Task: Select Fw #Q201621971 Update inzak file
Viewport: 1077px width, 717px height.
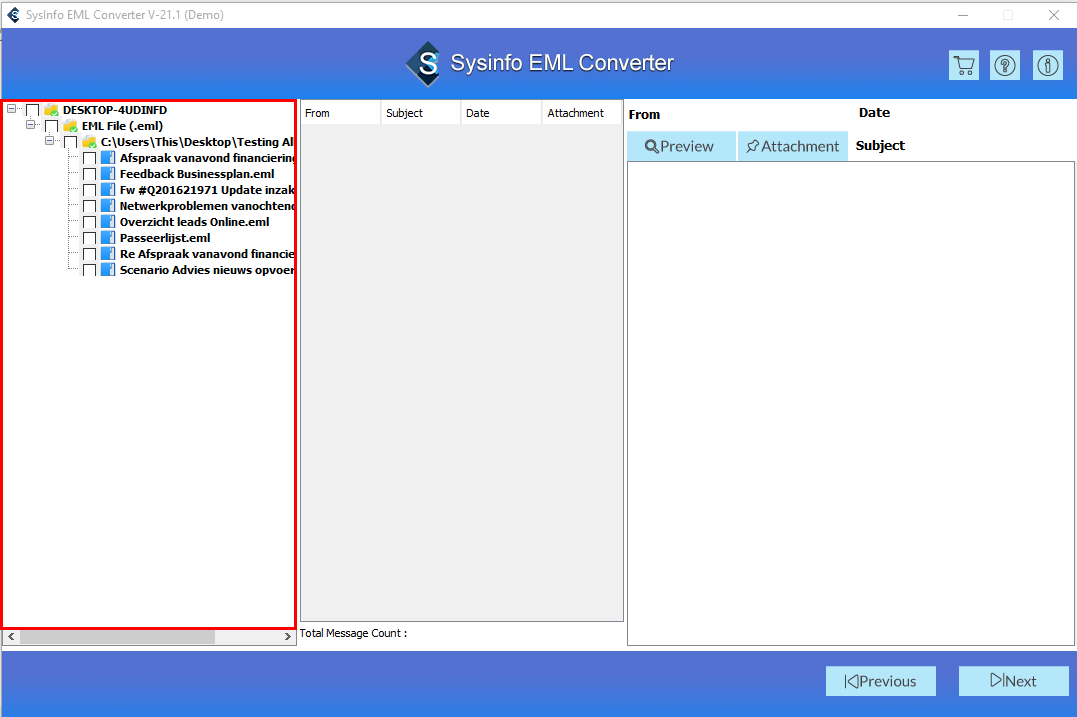Action: point(207,190)
